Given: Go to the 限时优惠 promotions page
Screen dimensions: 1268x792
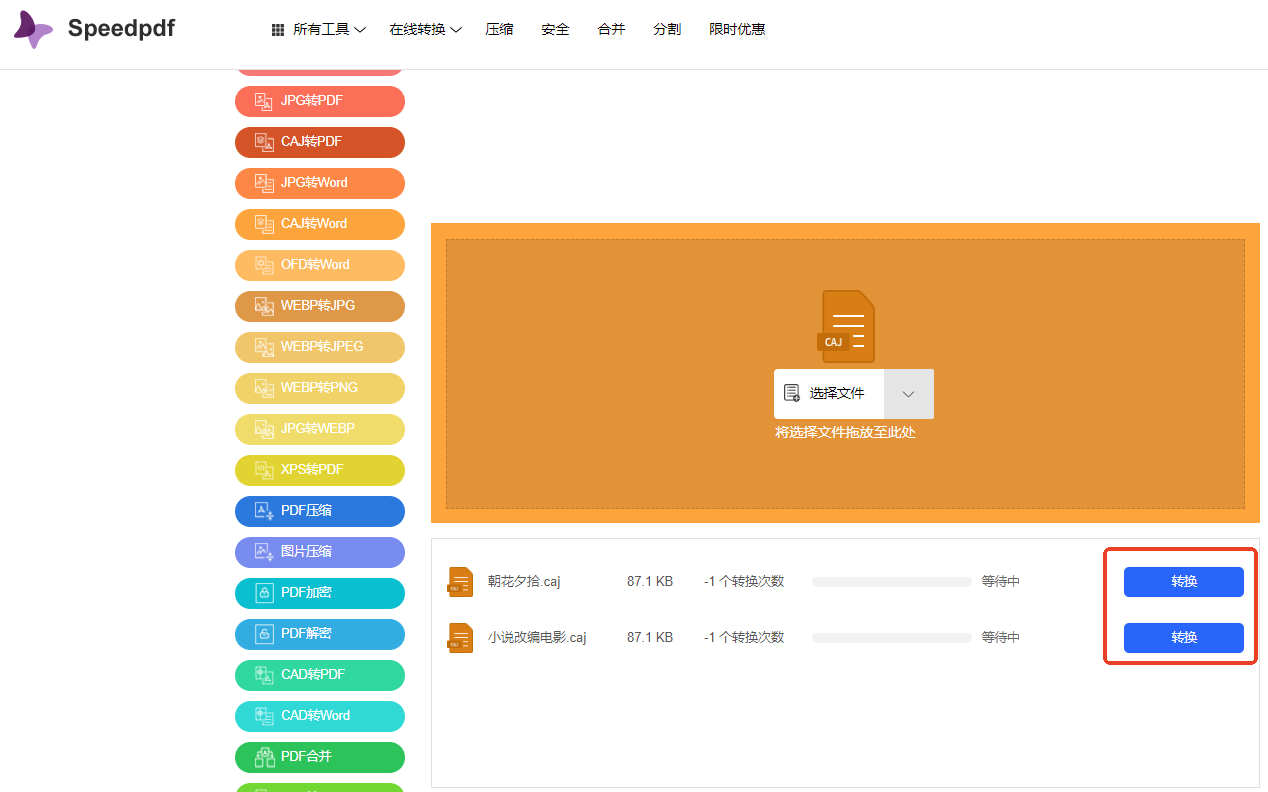Looking at the screenshot, I should (736, 29).
